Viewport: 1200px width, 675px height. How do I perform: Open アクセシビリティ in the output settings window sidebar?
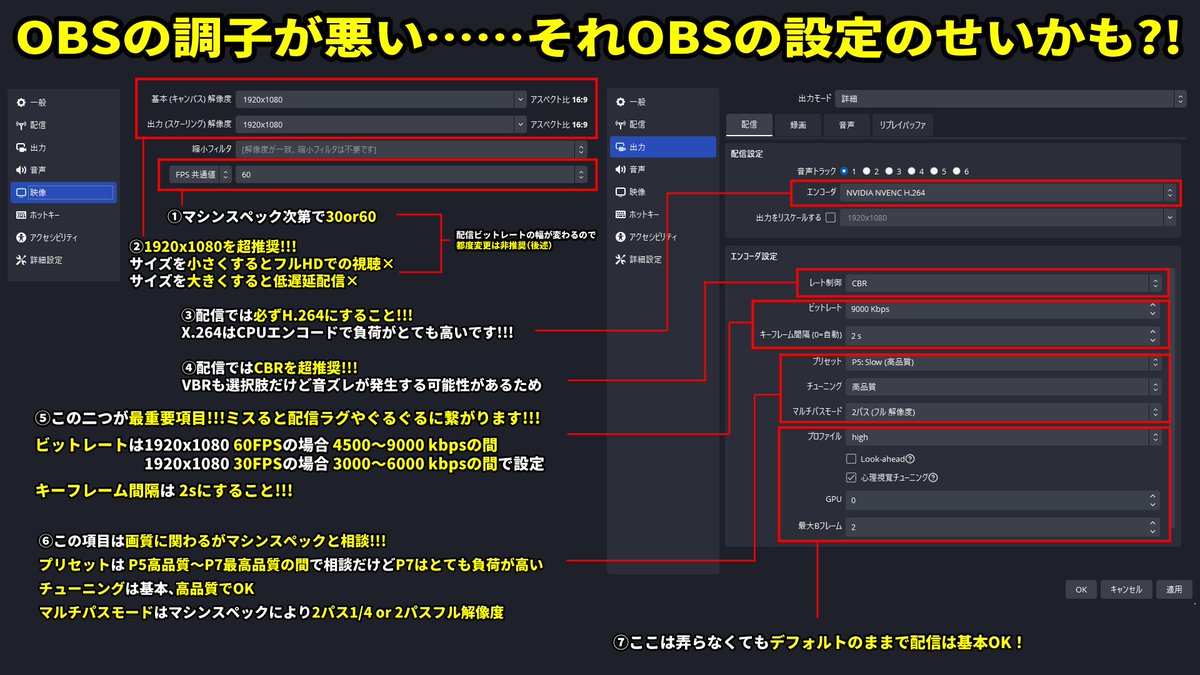pos(662,236)
